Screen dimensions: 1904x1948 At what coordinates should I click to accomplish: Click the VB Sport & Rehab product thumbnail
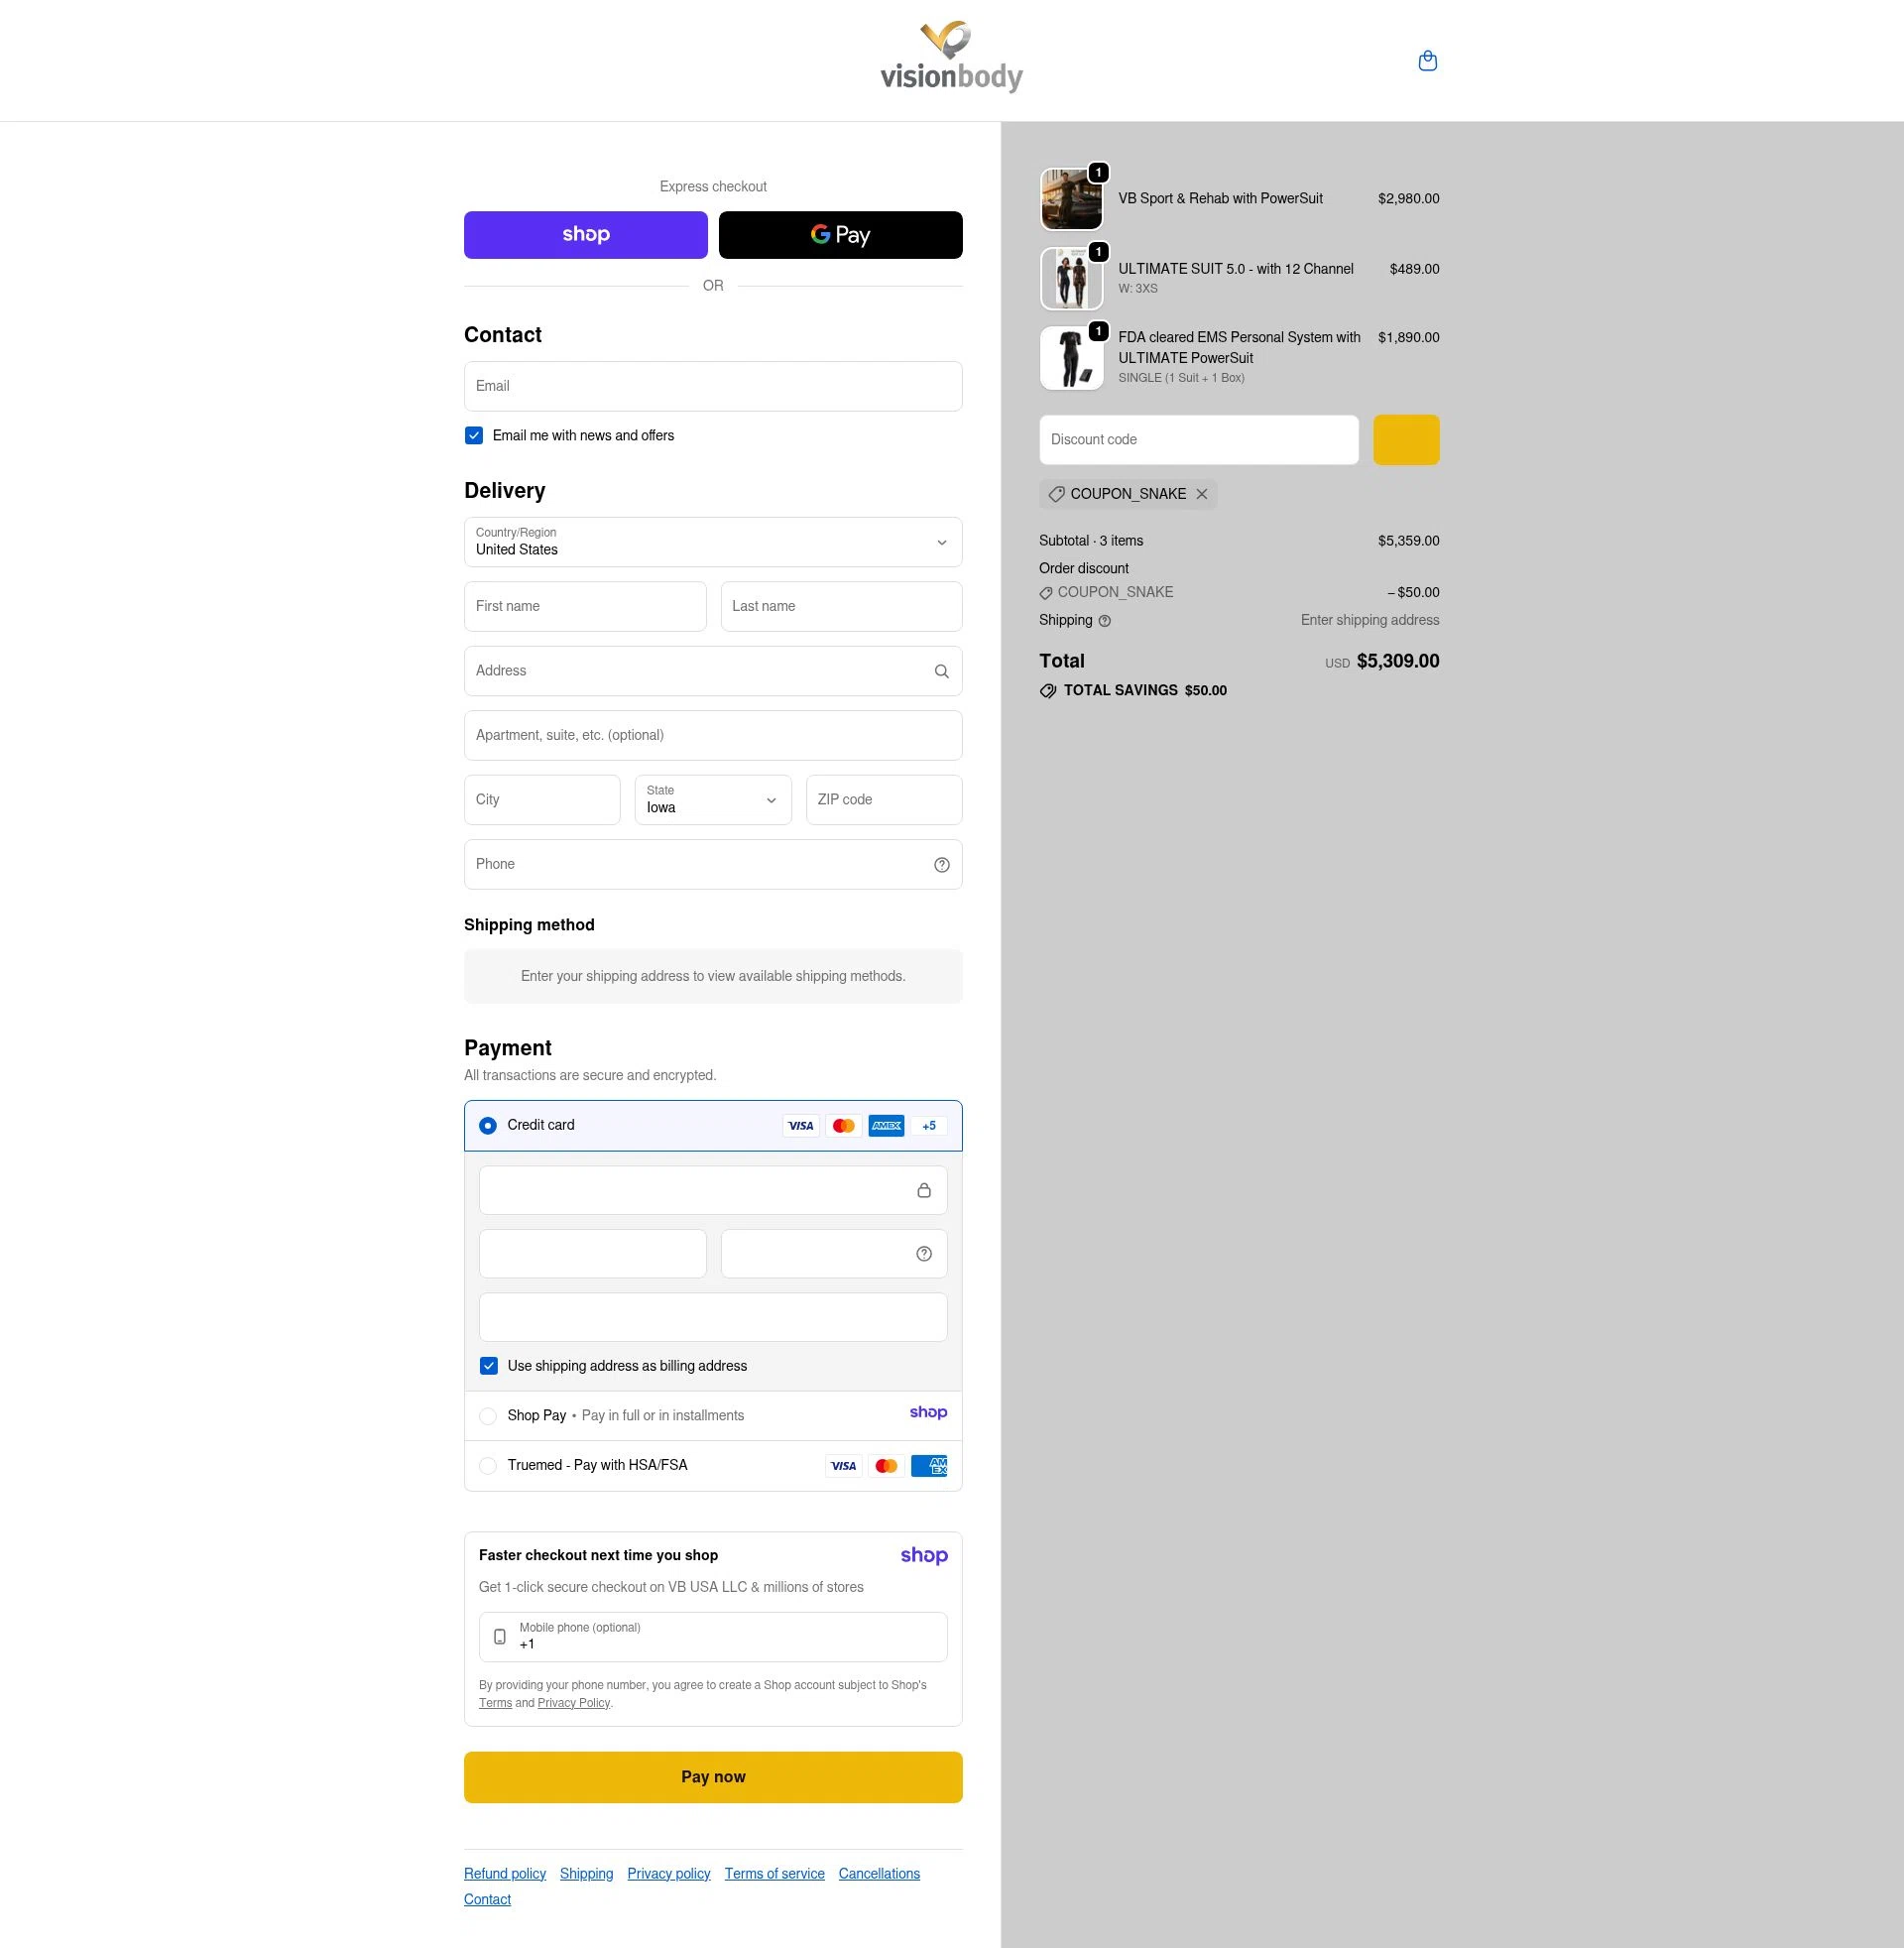click(1071, 198)
